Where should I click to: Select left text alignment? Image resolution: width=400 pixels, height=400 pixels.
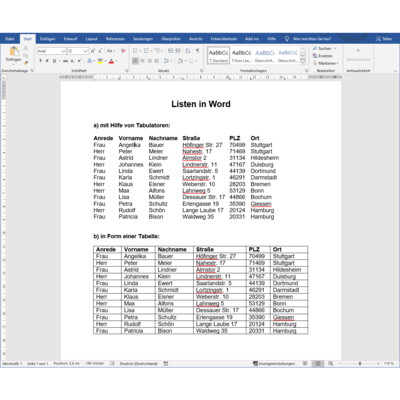click(x=135, y=61)
